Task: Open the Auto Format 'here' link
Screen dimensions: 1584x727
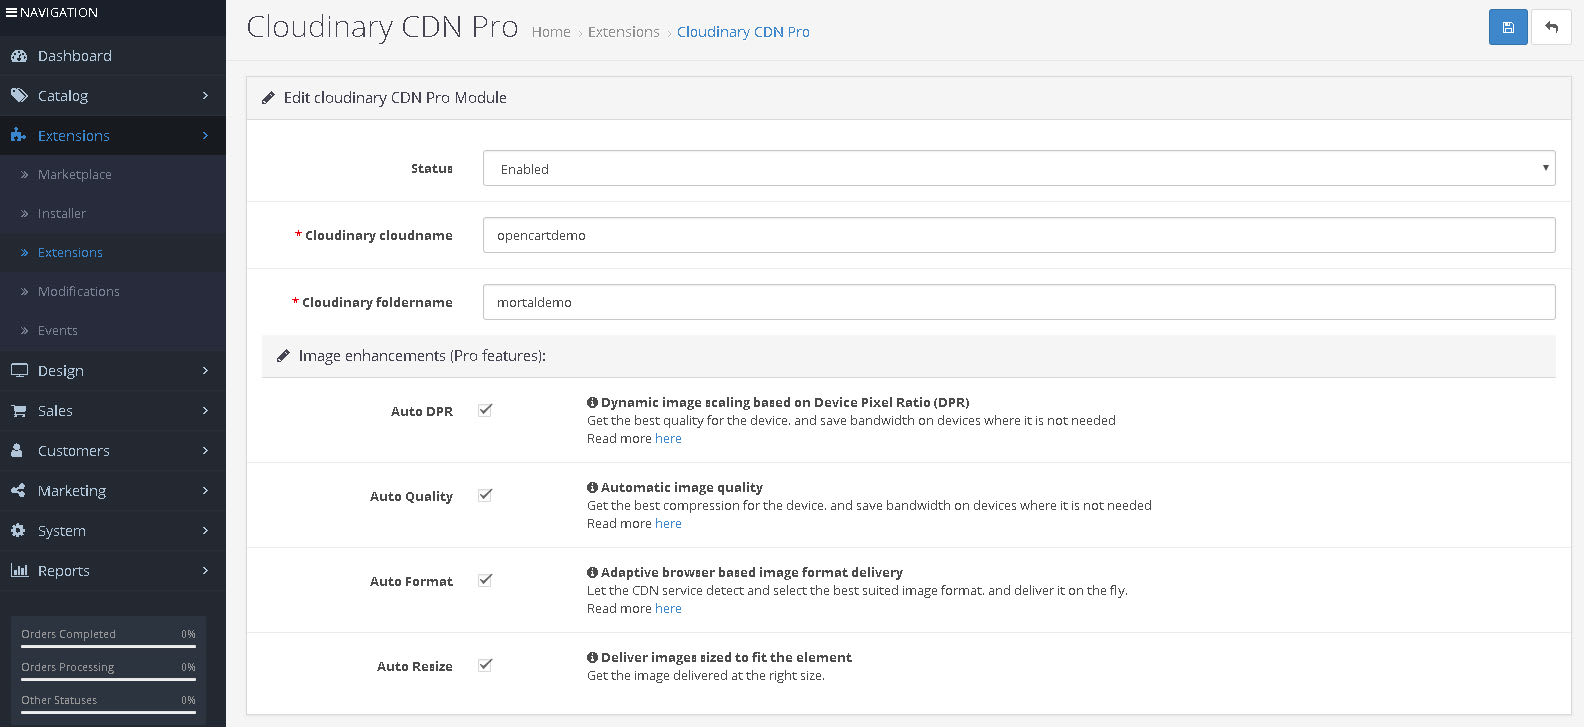Action: (668, 608)
